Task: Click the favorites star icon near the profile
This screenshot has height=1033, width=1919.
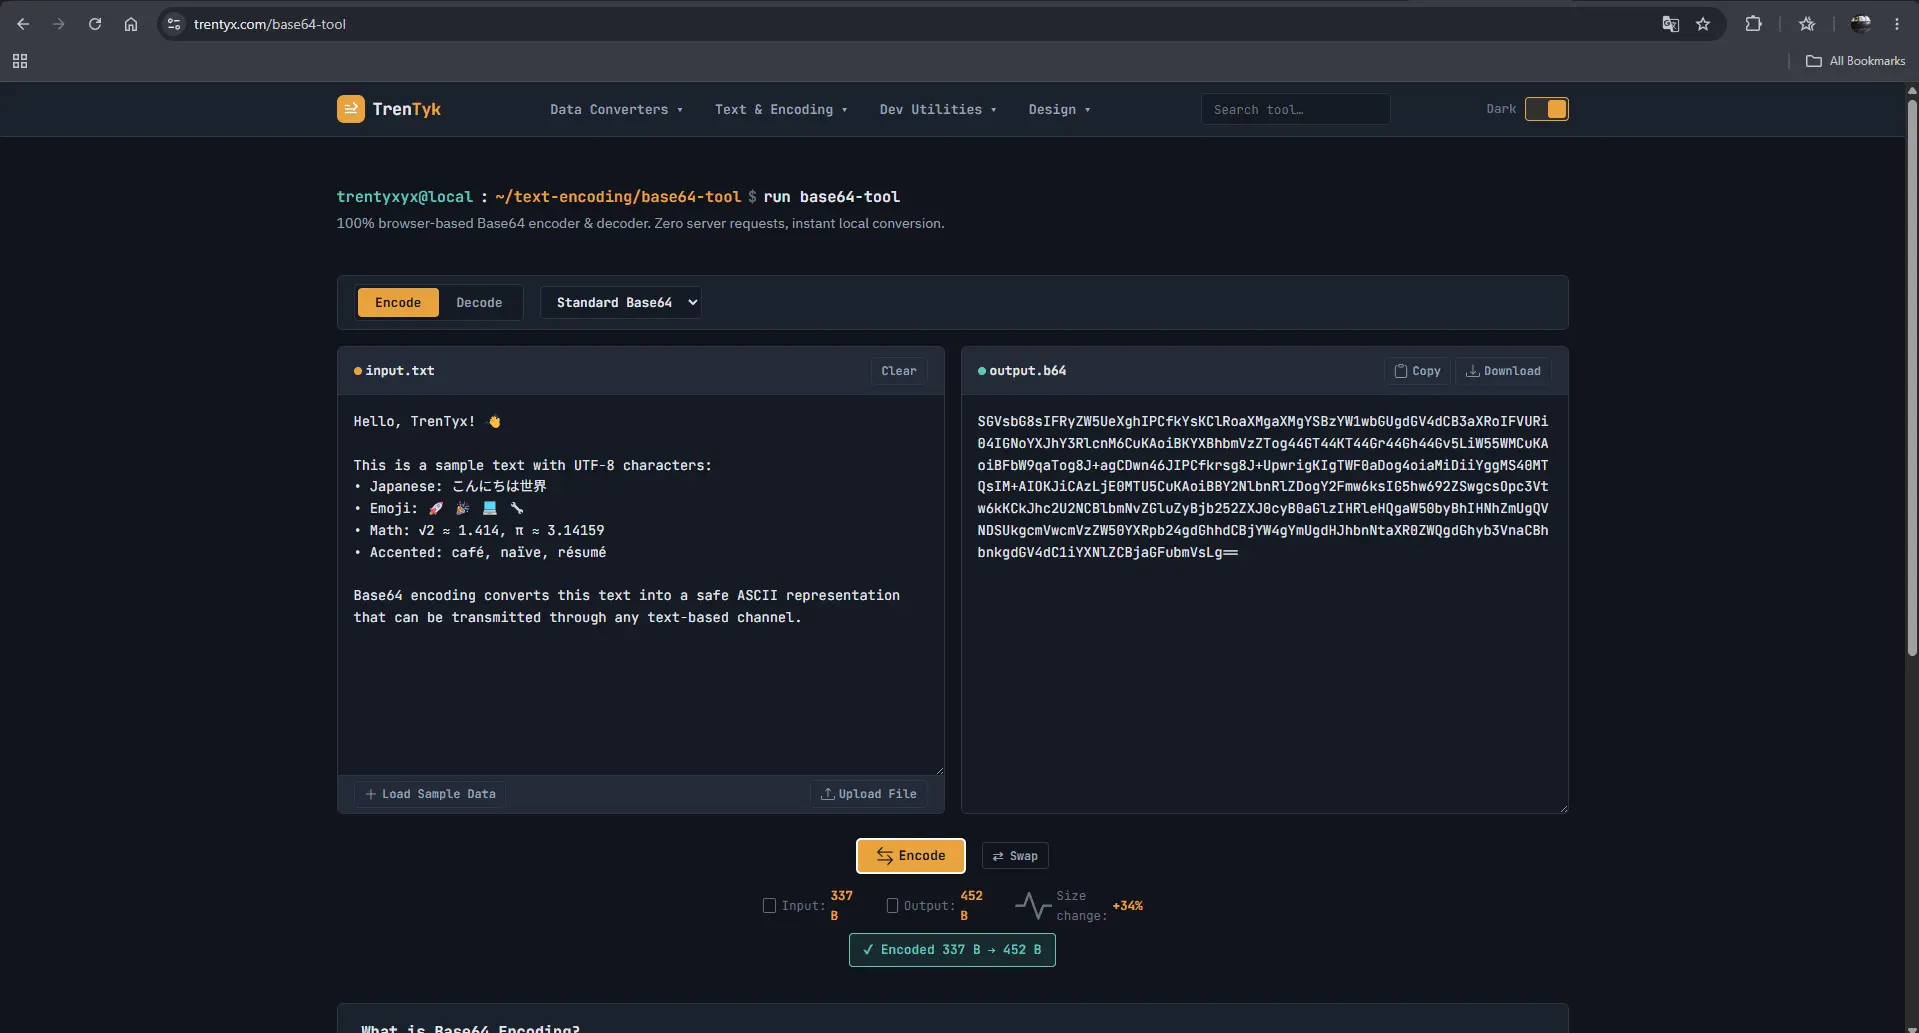Action: click(1807, 24)
